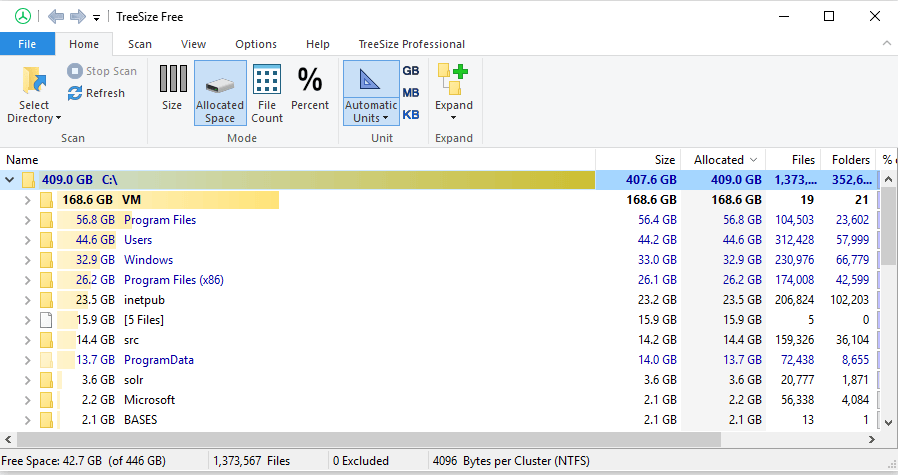898x475 pixels.
Task: Switch to the Home ribbon tab
Action: click(x=84, y=44)
